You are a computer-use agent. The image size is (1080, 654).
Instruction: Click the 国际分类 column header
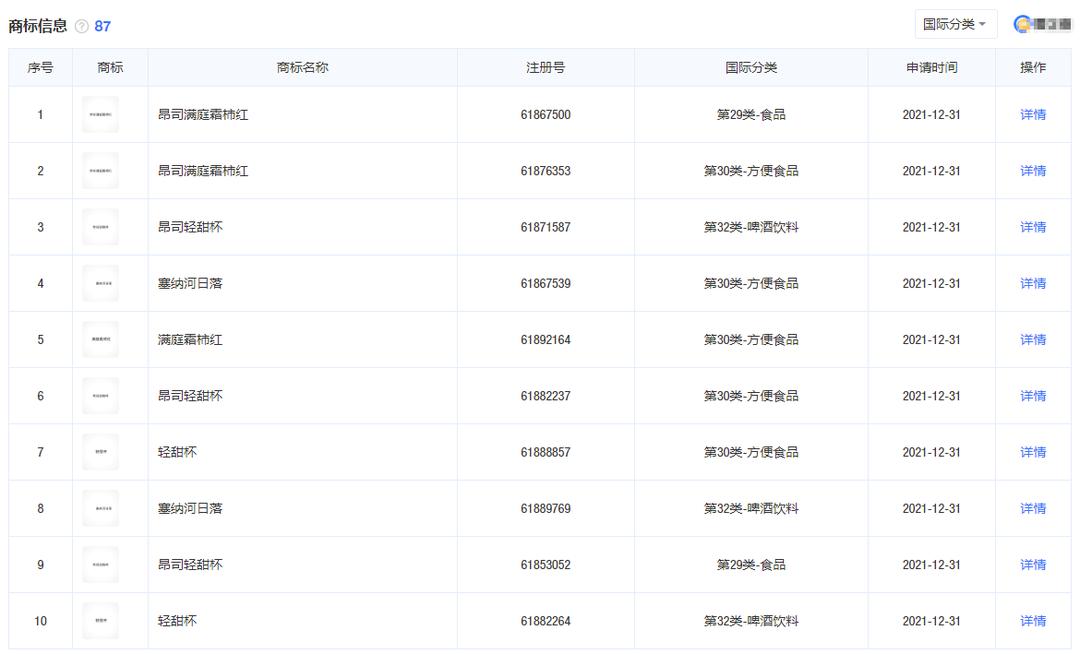(750, 67)
